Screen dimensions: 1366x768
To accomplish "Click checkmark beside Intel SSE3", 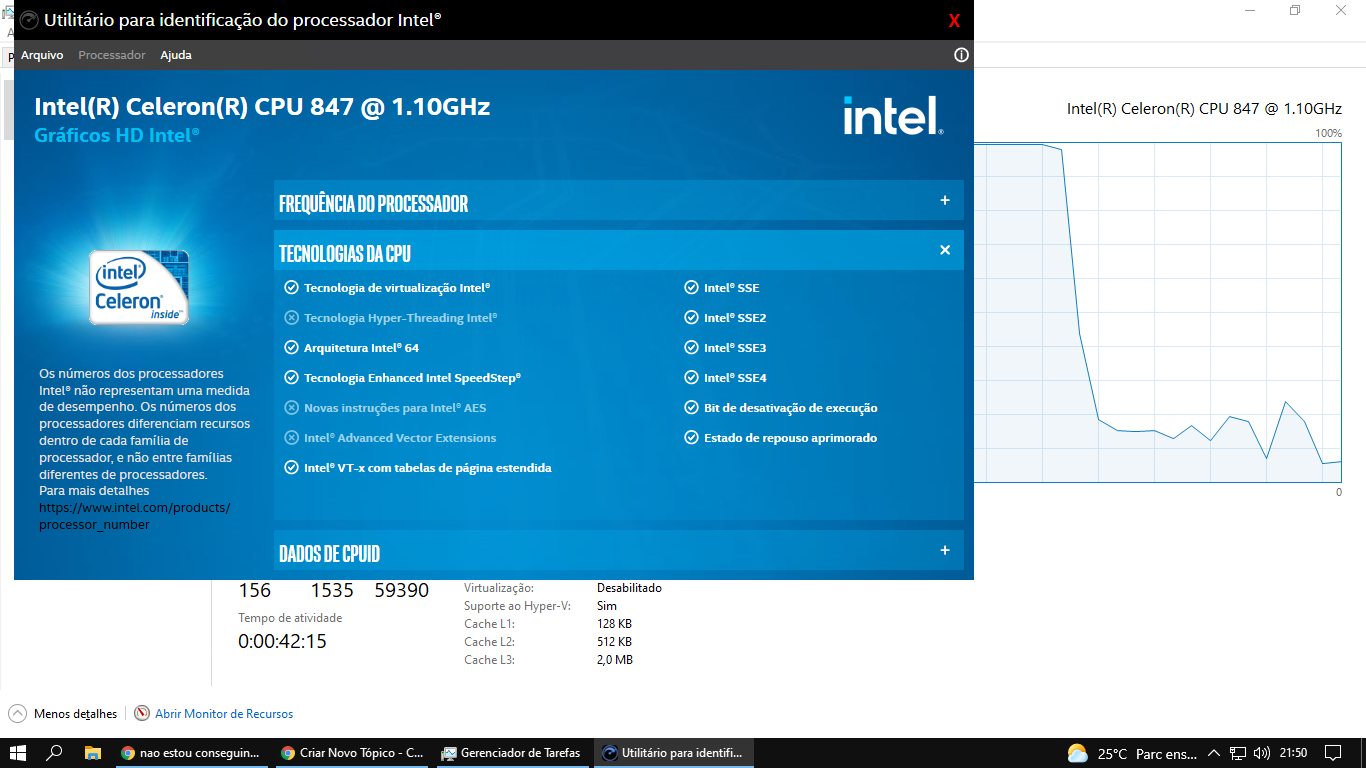I will (x=691, y=348).
